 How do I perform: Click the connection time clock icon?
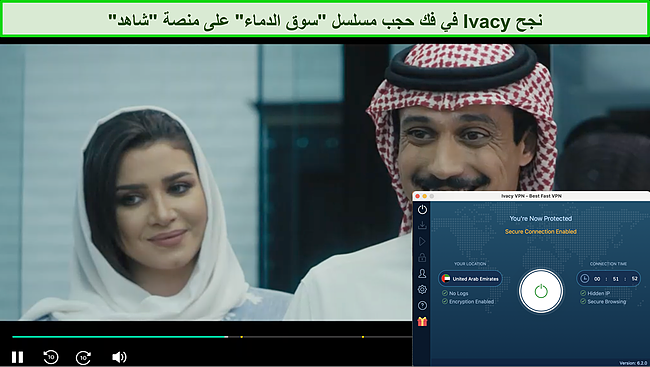pos(585,279)
